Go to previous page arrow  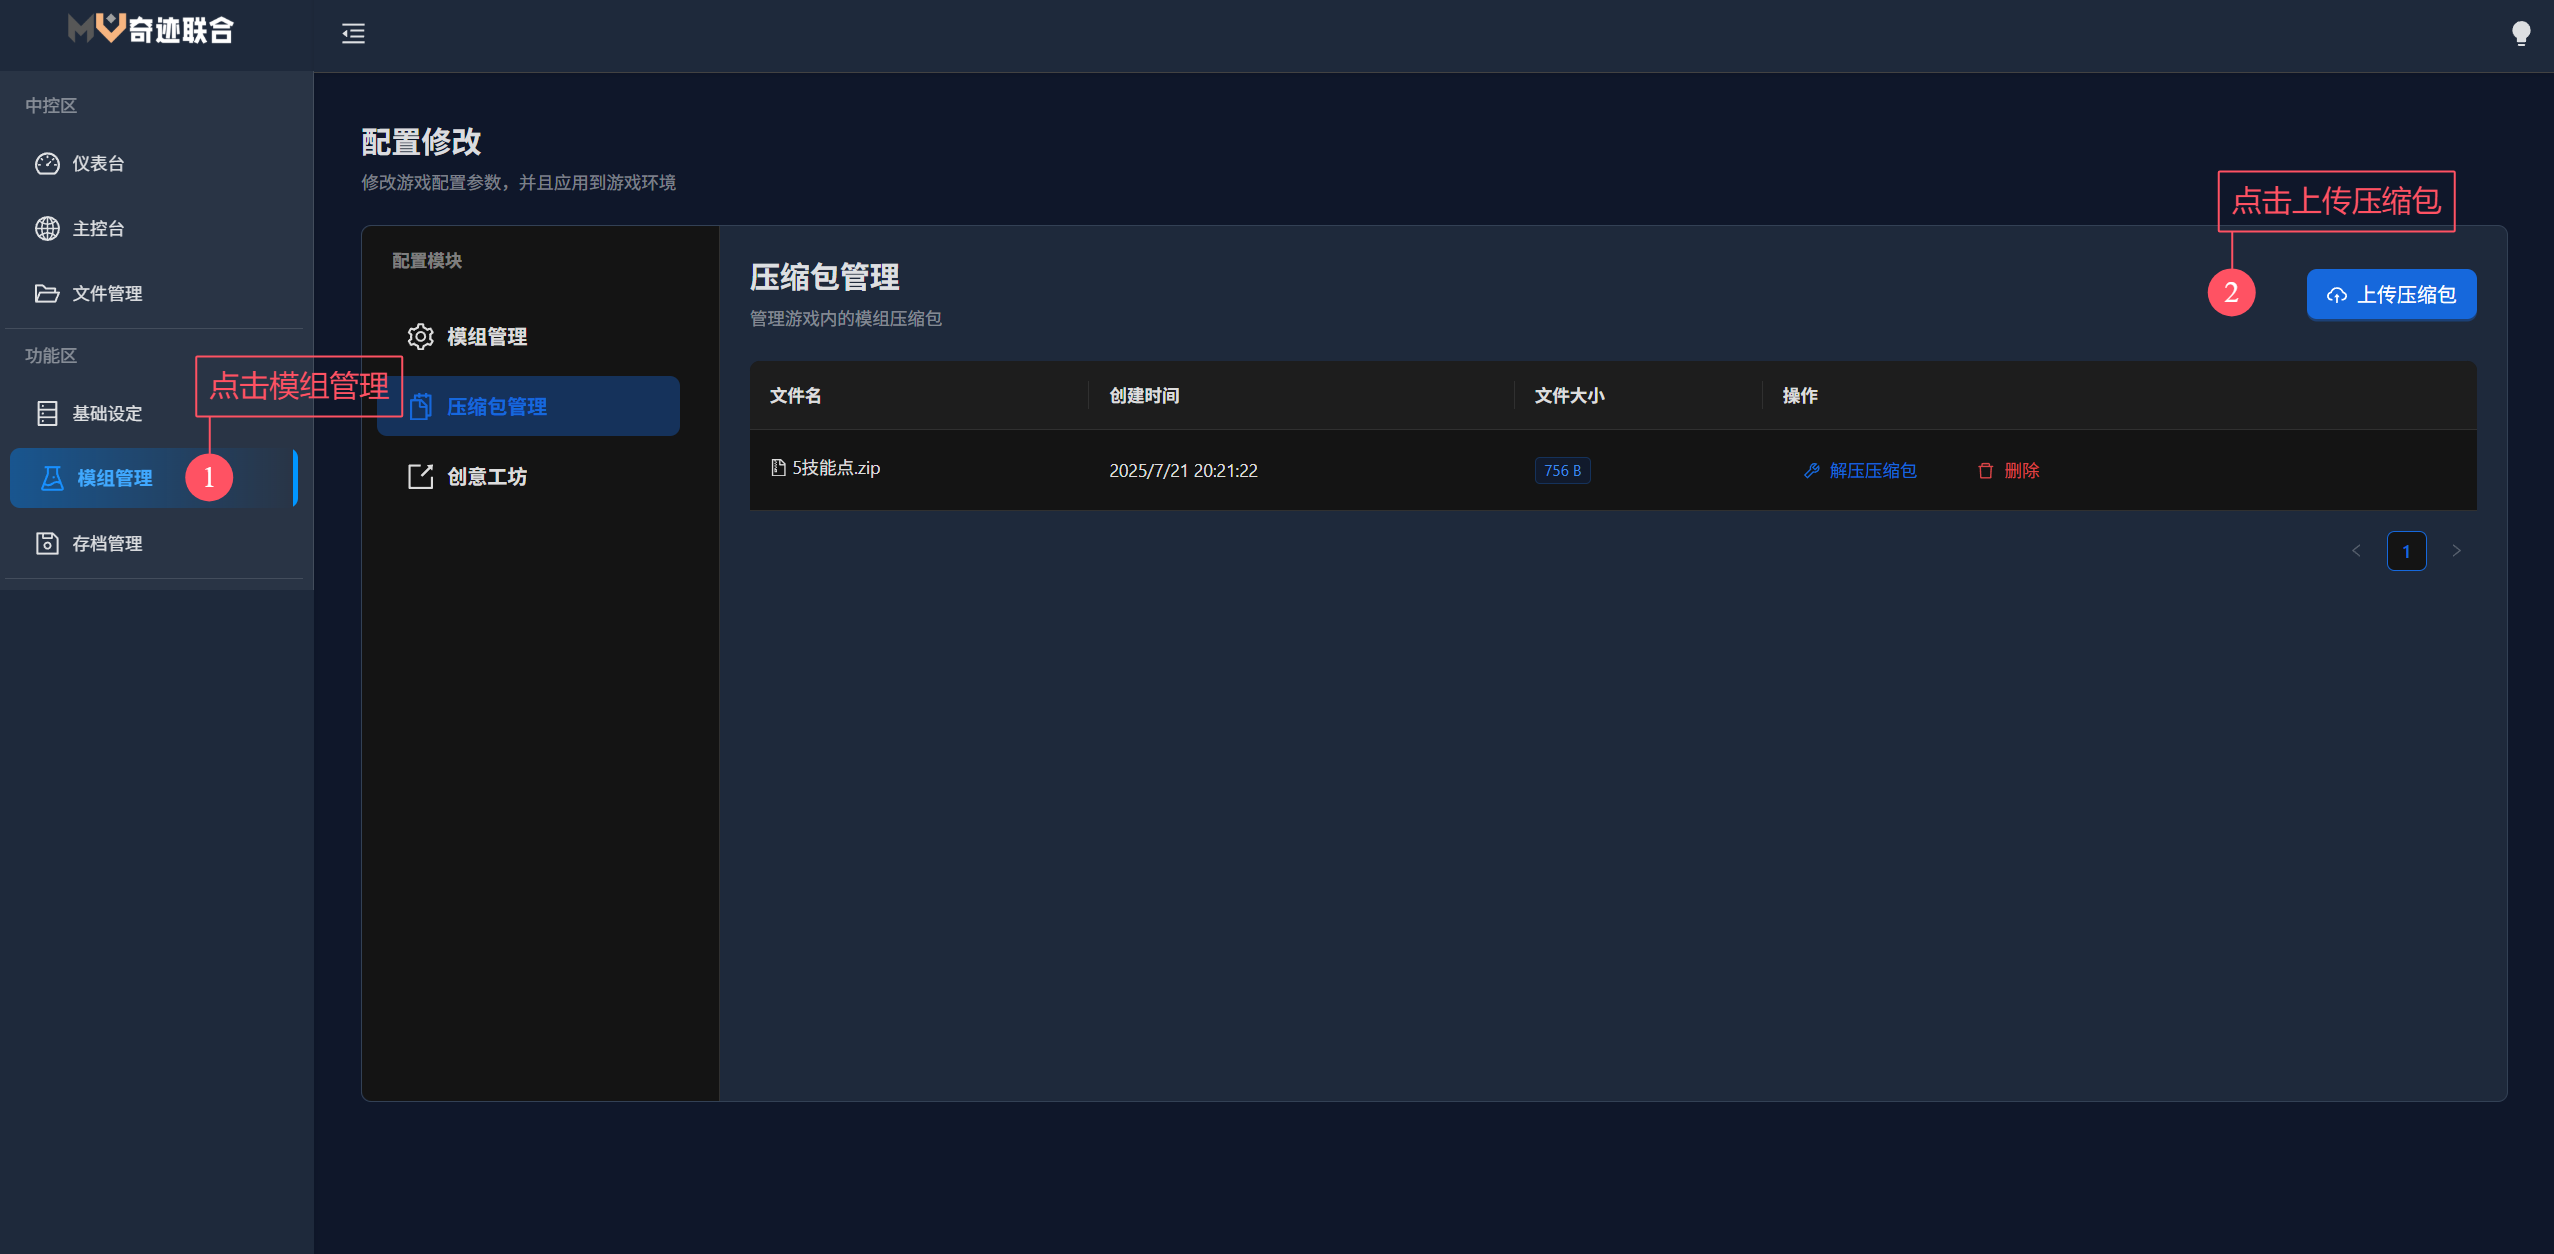pos(2356,551)
